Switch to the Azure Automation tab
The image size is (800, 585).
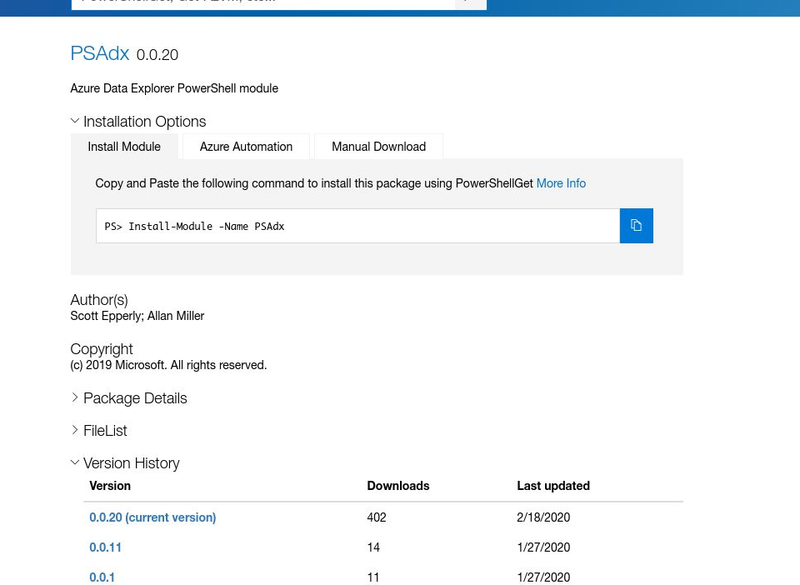click(x=246, y=147)
